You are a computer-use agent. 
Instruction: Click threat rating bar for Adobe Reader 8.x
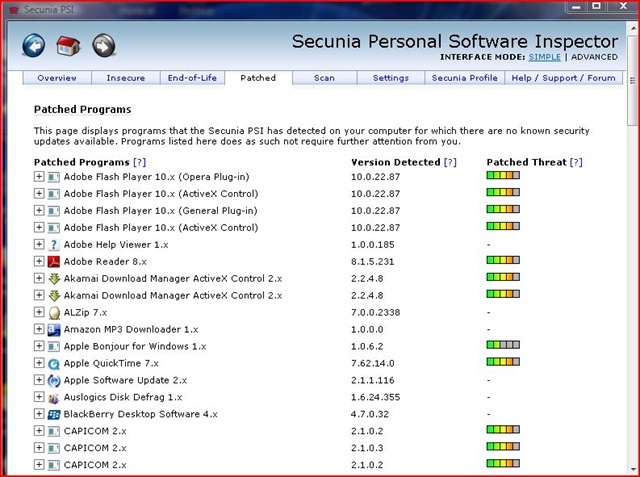(x=503, y=260)
